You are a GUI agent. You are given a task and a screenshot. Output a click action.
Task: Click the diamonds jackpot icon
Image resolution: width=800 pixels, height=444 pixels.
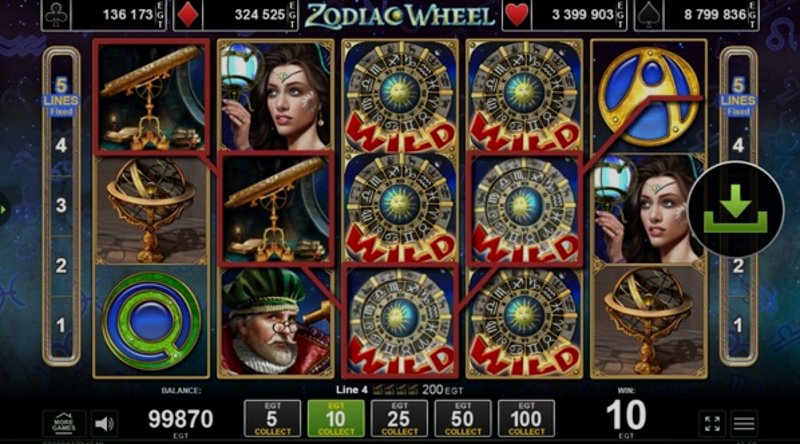188,15
